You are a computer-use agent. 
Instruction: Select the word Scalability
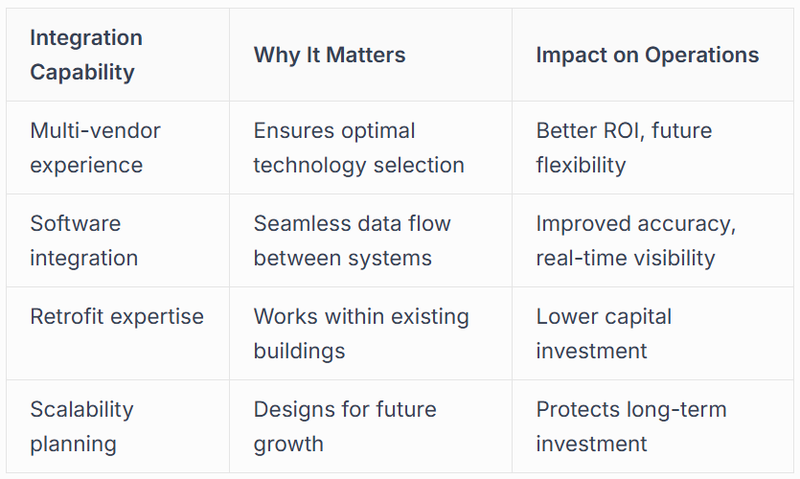pos(82,410)
